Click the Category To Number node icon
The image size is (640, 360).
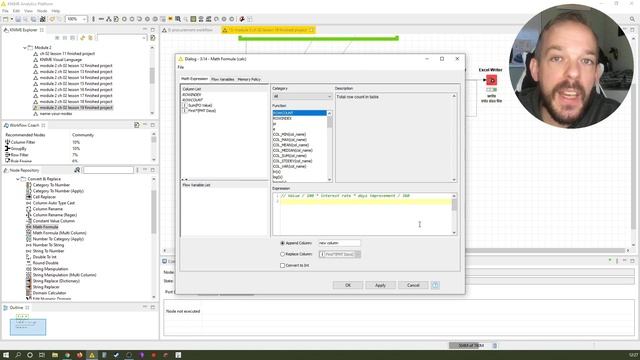tap(29, 185)
